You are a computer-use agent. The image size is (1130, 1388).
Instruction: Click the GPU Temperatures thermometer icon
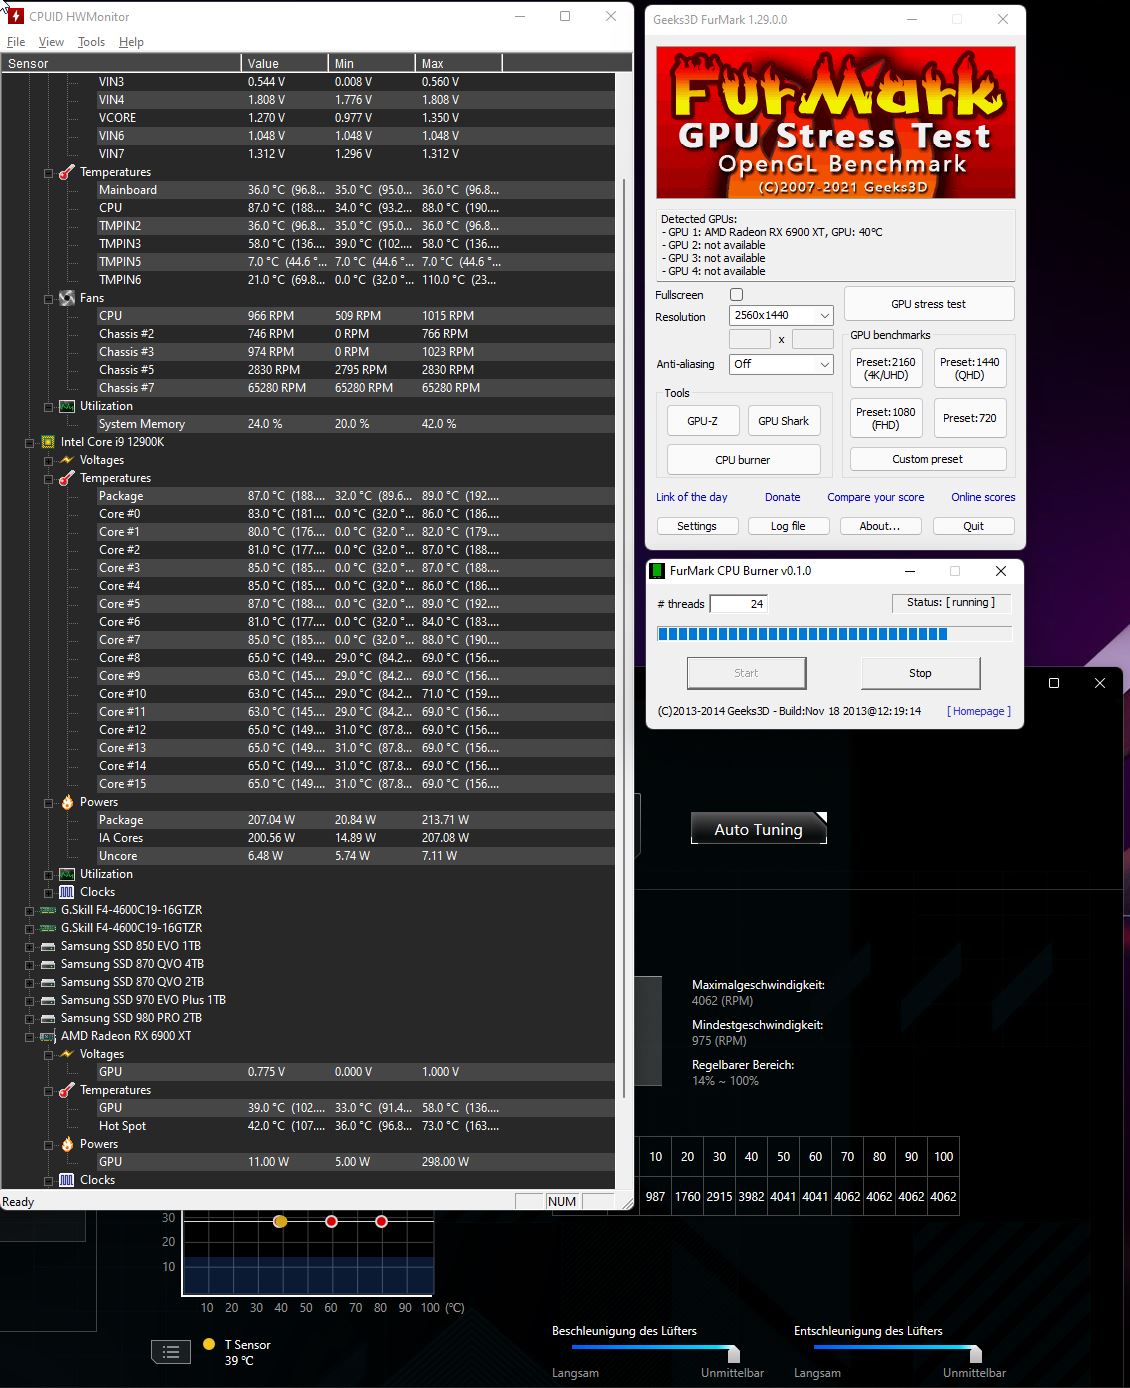click(67, 1090)
